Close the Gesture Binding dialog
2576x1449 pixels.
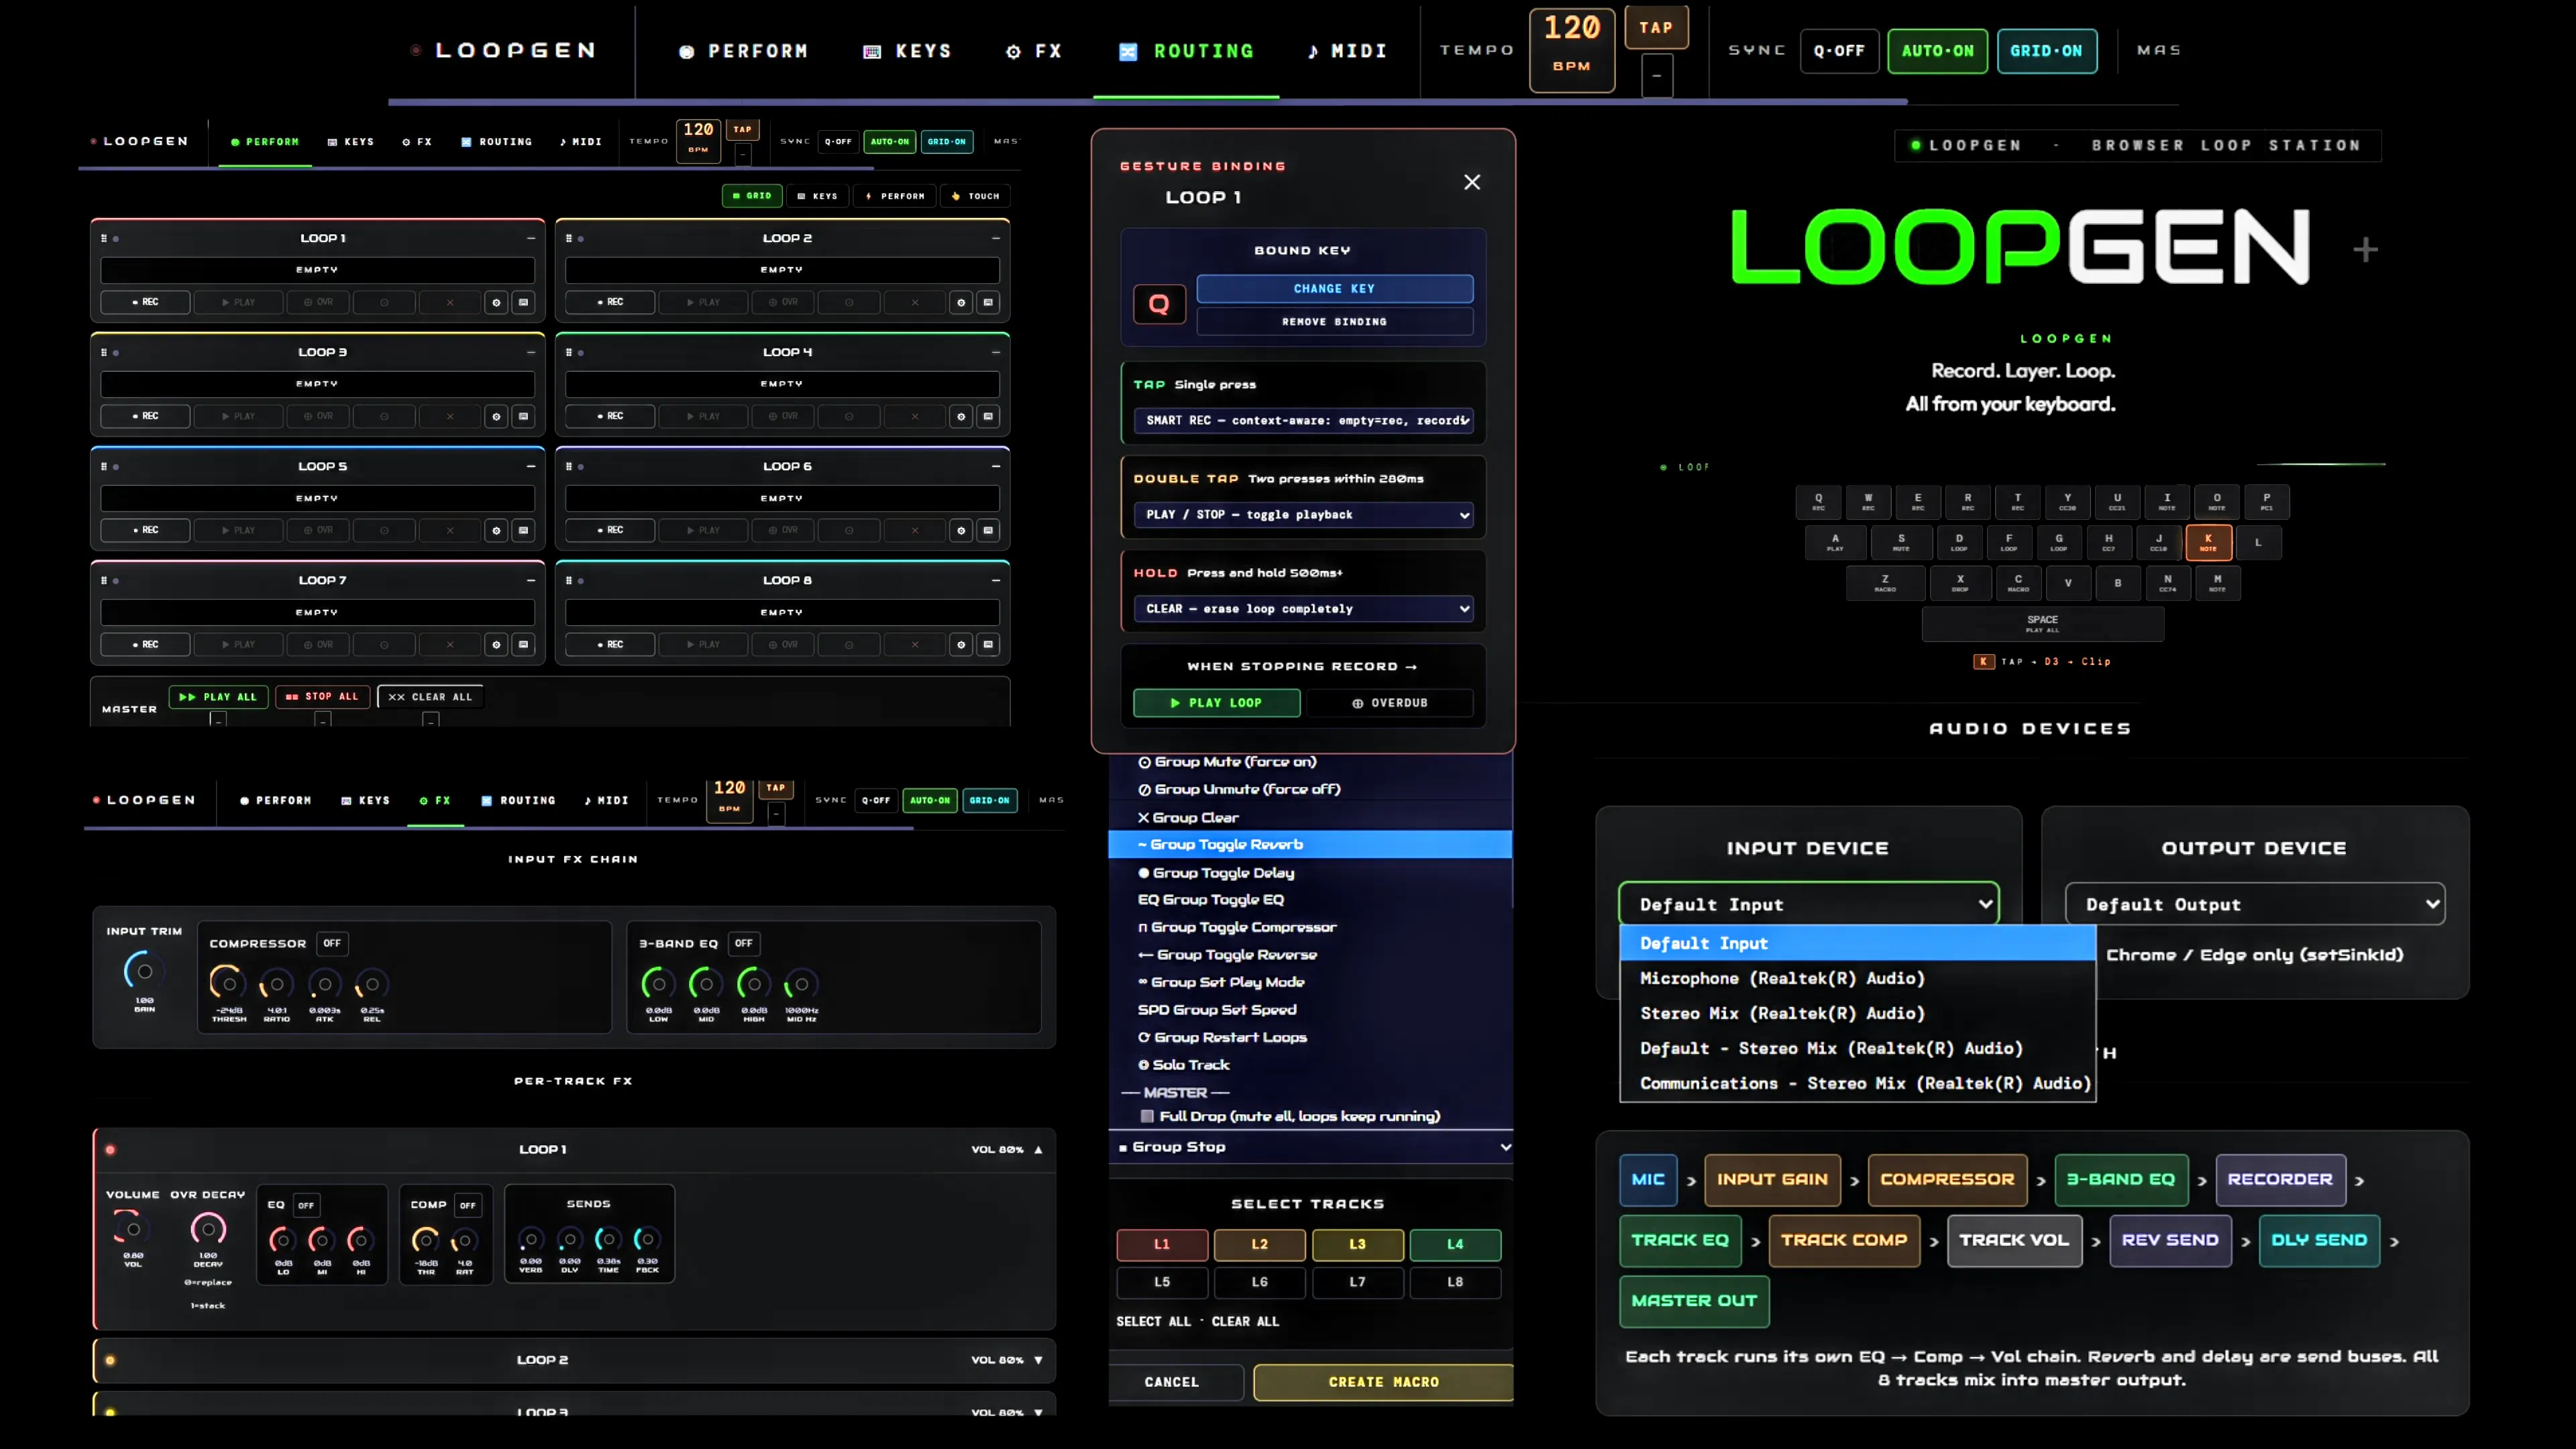pos(1472,182)
